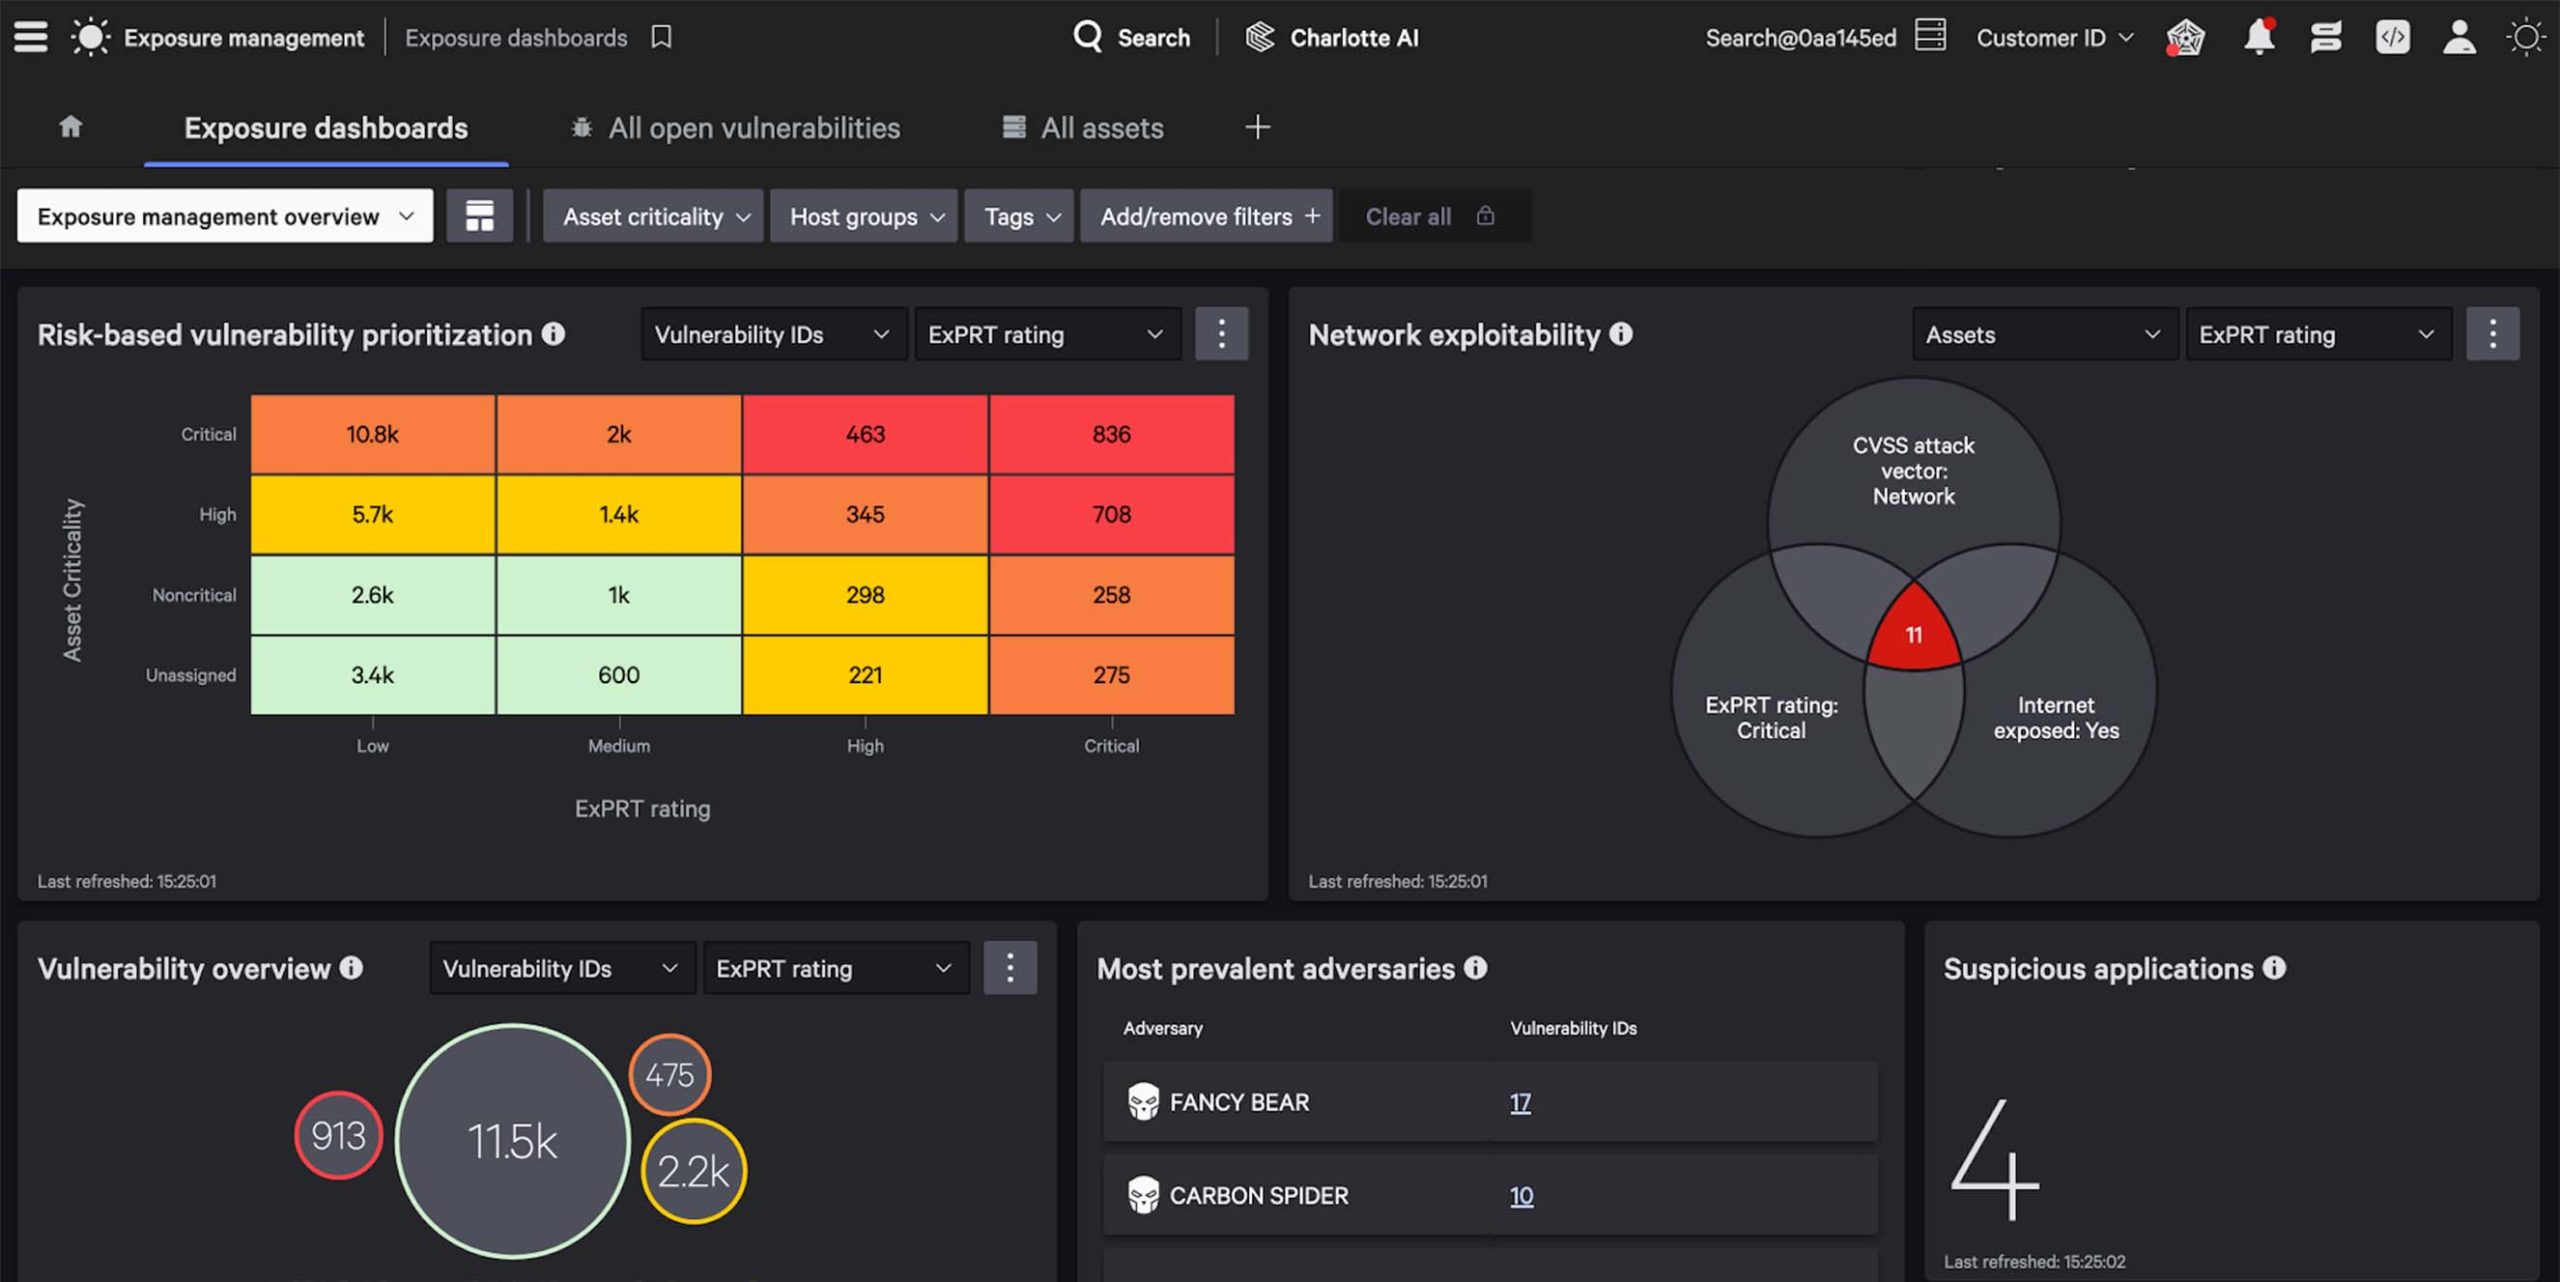Open kebab menu on Risk-based prioritization panel

coord(1221,334)
